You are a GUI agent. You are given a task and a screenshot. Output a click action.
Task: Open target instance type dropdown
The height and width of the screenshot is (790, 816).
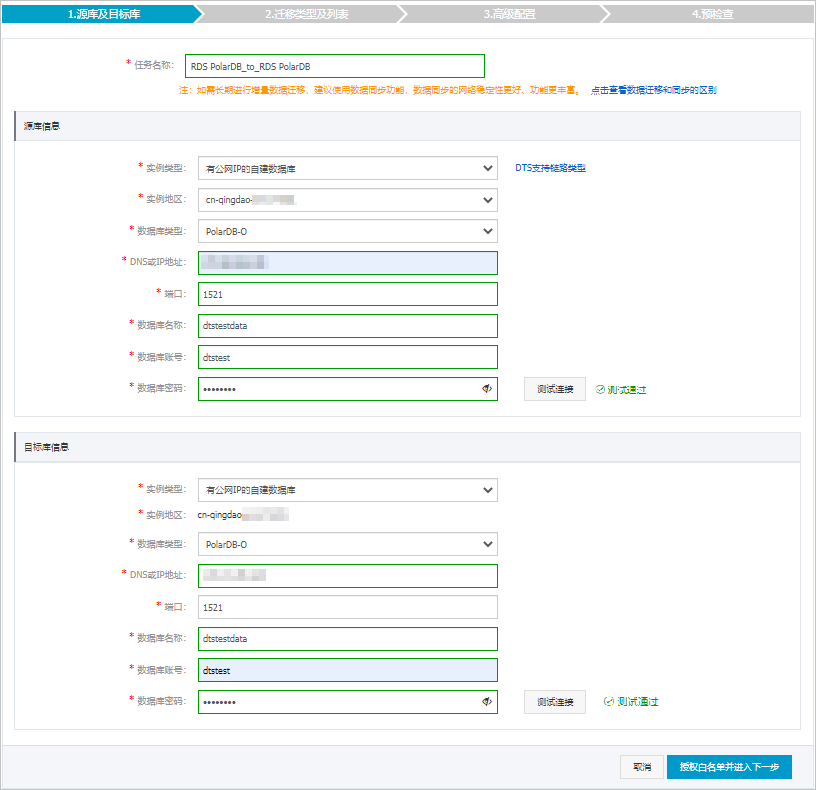(348, 490)
